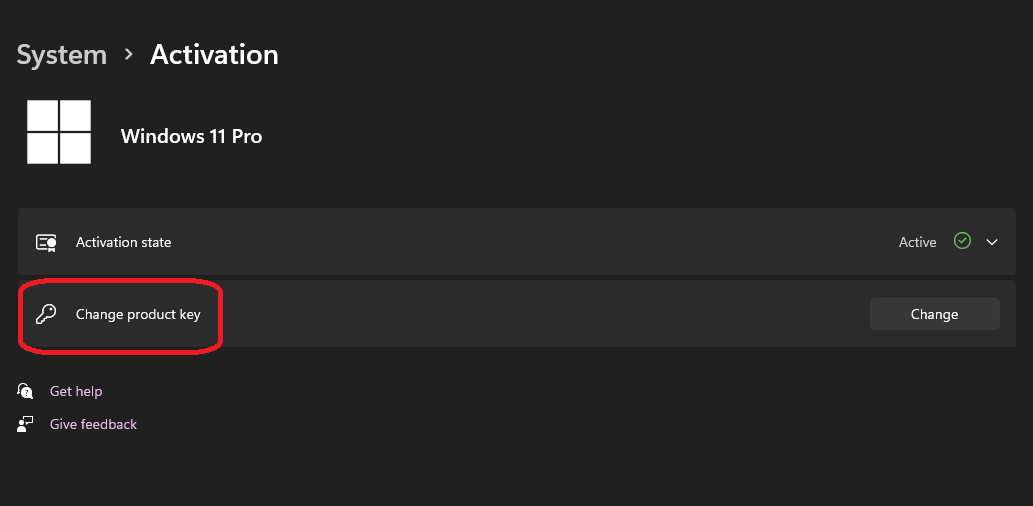This screenshot has width=1033, height=506.
Task: Click the Windows logo icon
Action: (59, 132)
